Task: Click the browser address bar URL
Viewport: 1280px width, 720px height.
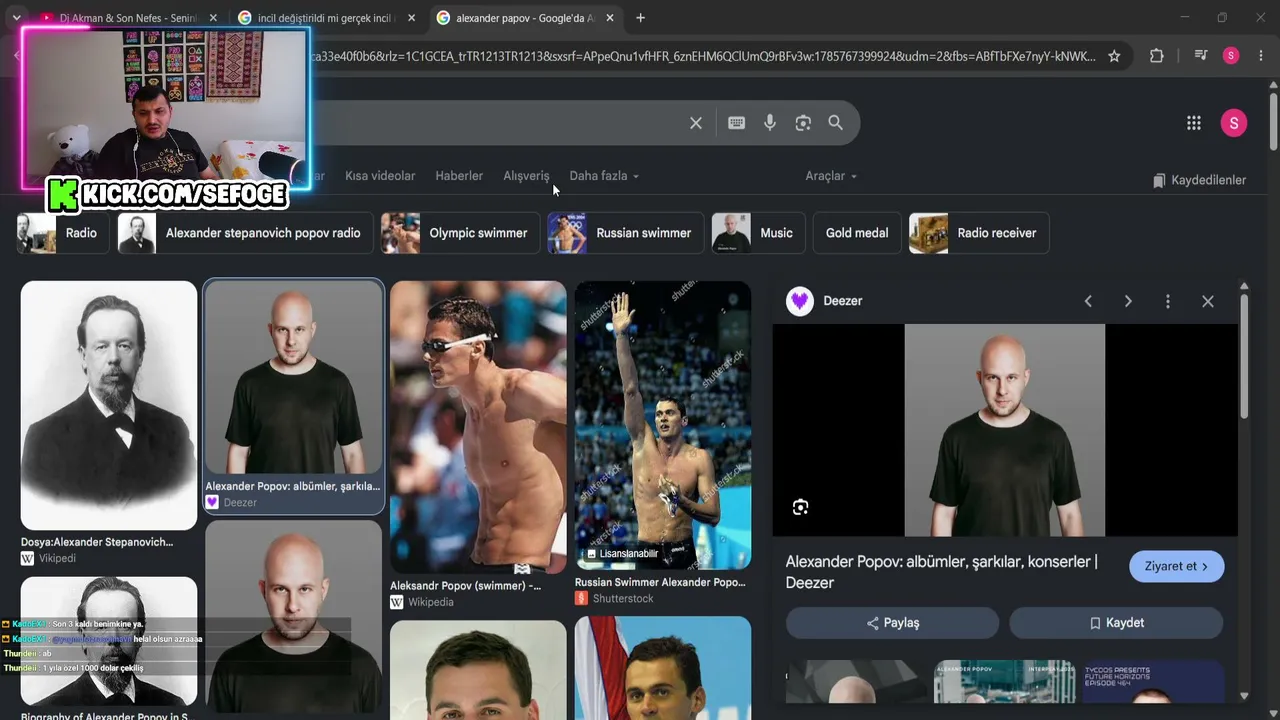Action: point(700,56)
